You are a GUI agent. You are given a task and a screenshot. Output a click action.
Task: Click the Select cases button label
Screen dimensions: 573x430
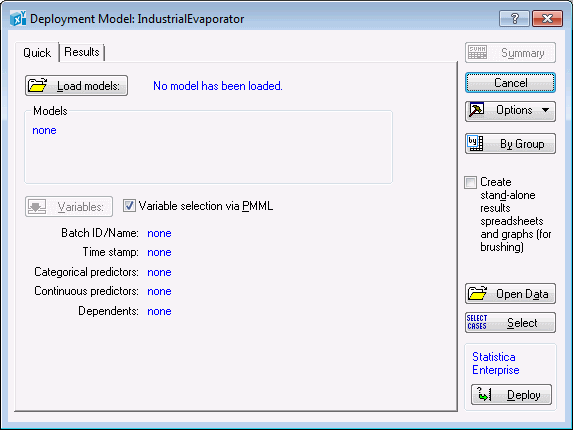(522, 323)
